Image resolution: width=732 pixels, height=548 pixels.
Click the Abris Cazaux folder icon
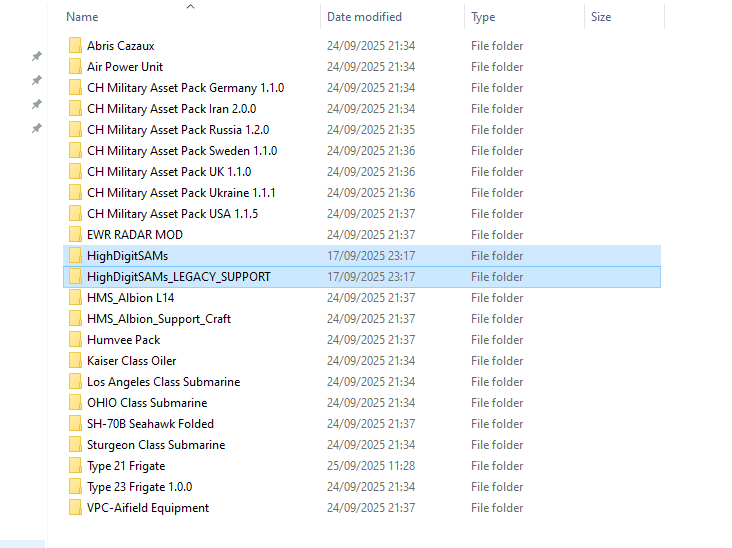pyautogui.click(x=75, y=46)
